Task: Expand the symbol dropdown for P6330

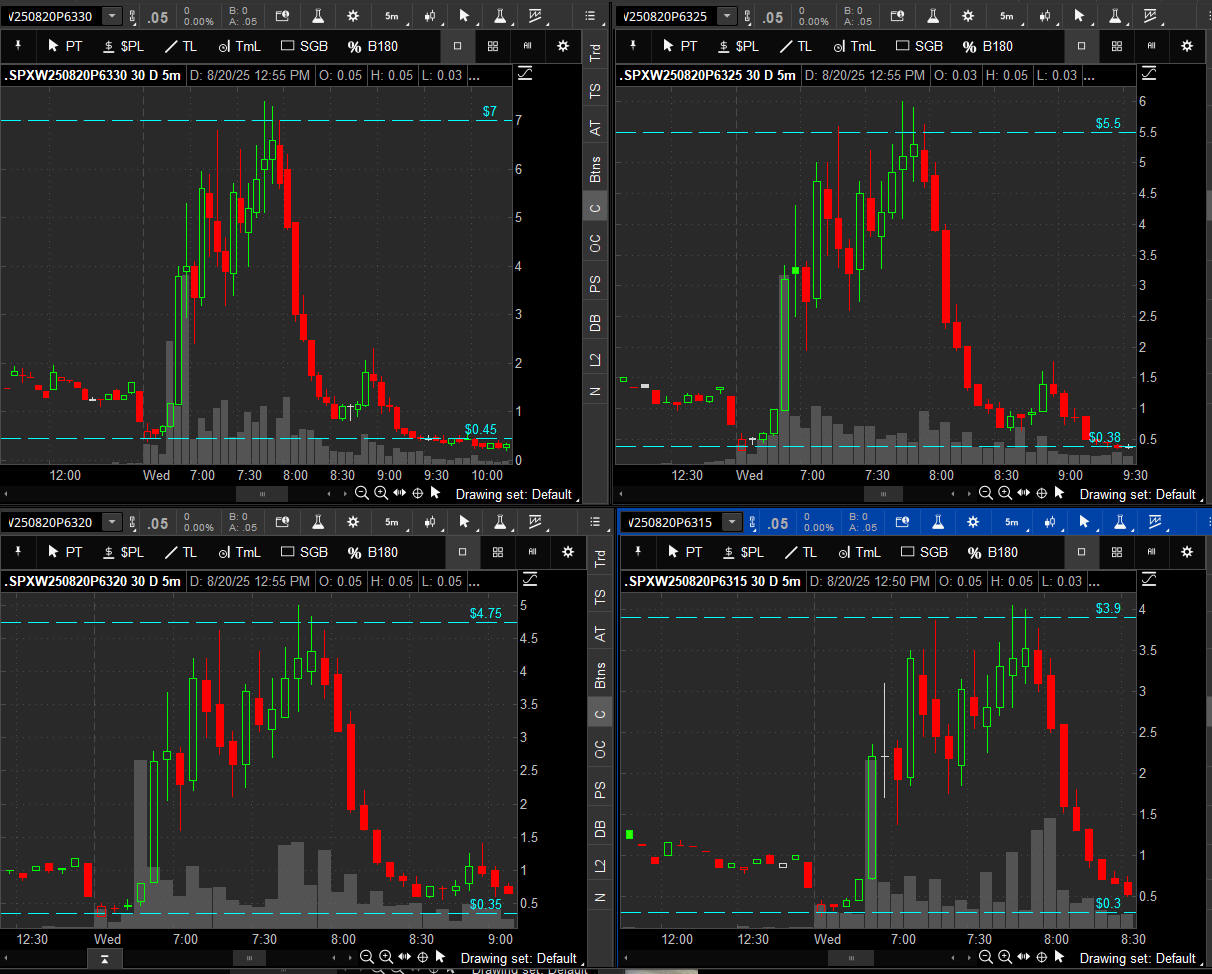Action: coord(111,16)
